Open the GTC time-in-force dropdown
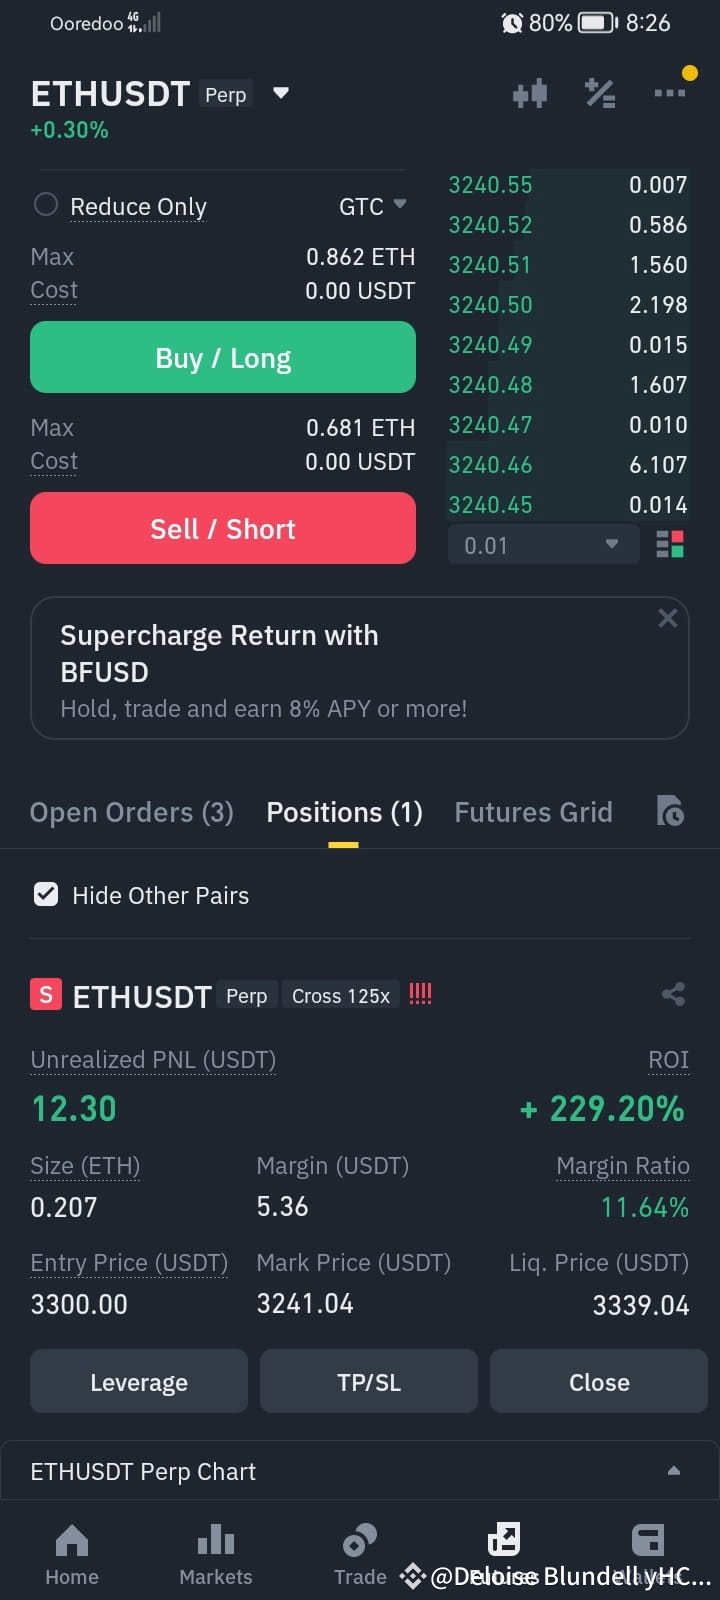Image resolution: width=720 pixels, height=1600 pixels. (x=372, y=206)
